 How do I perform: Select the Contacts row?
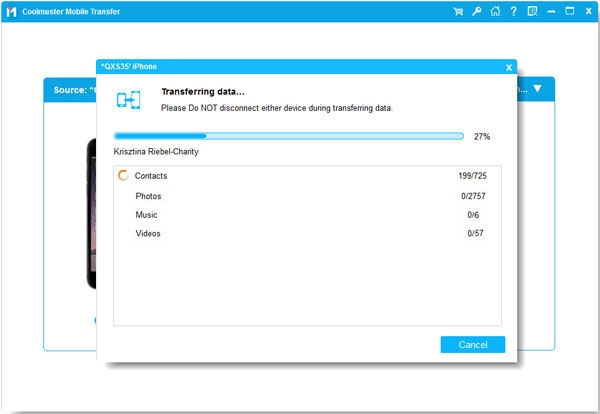tap(307, 176)
